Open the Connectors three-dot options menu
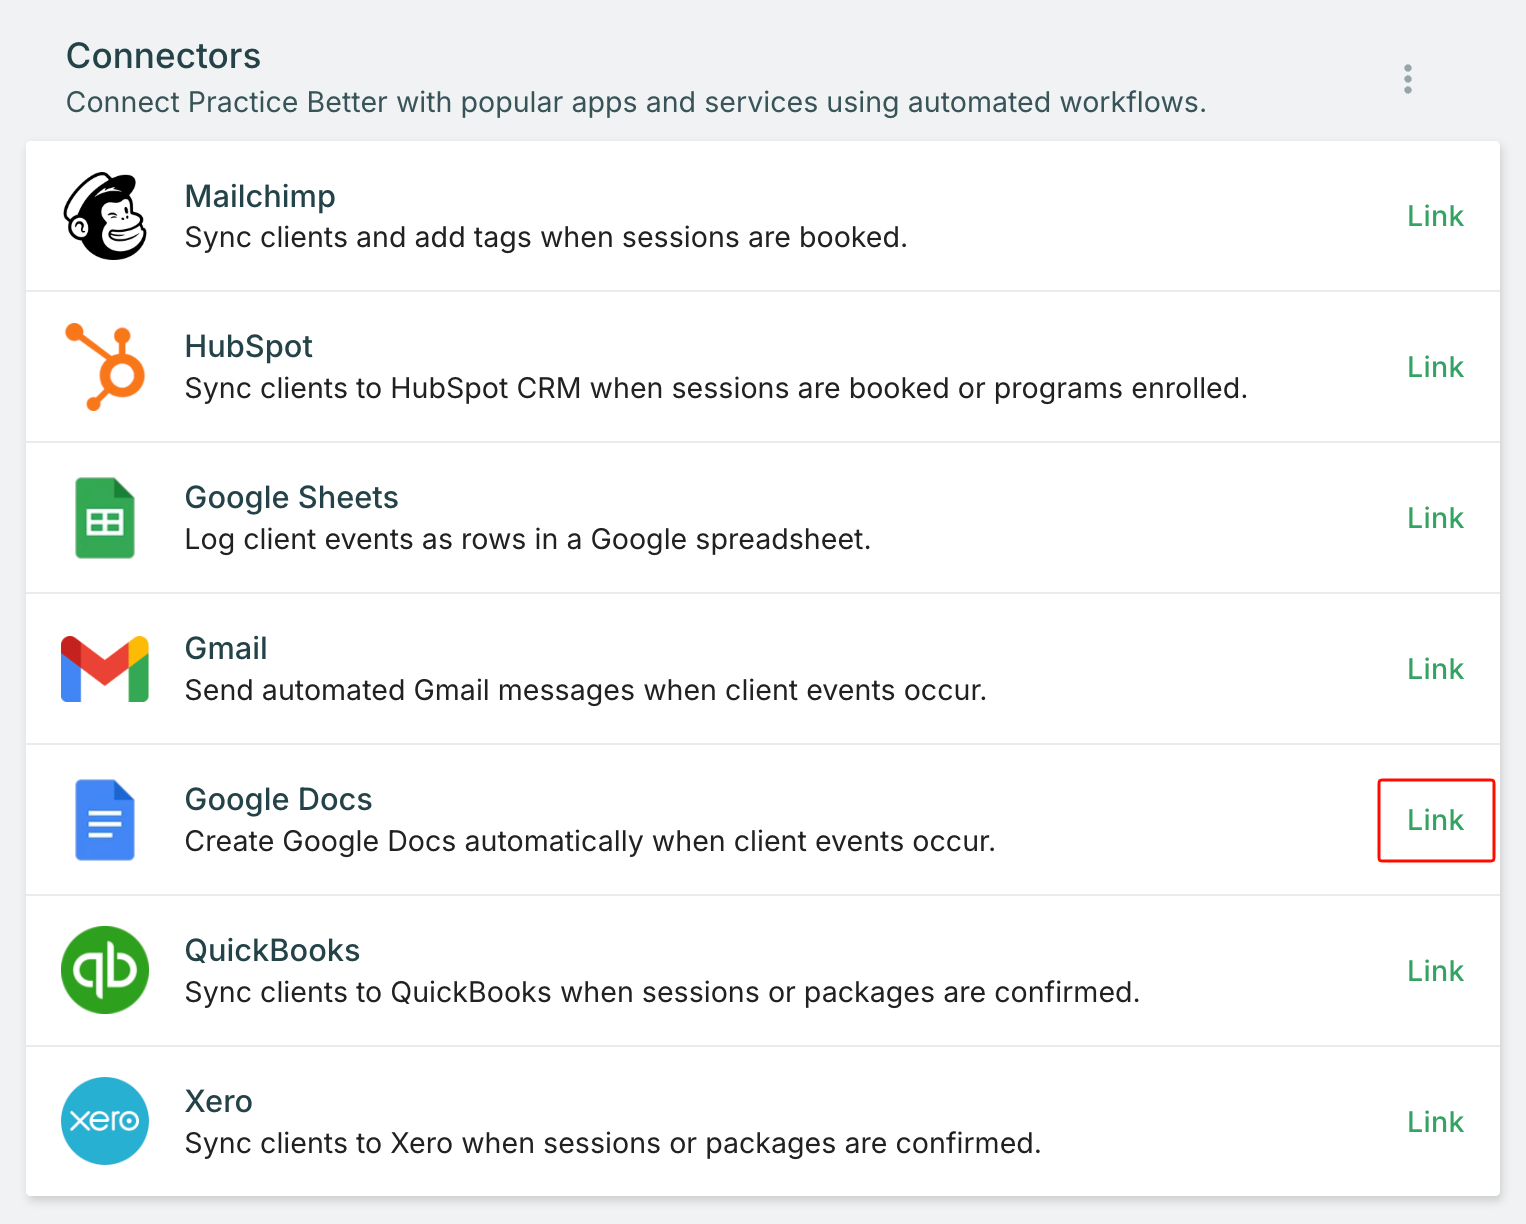Screen dimensions: 1526x1224 (1407, 79)
